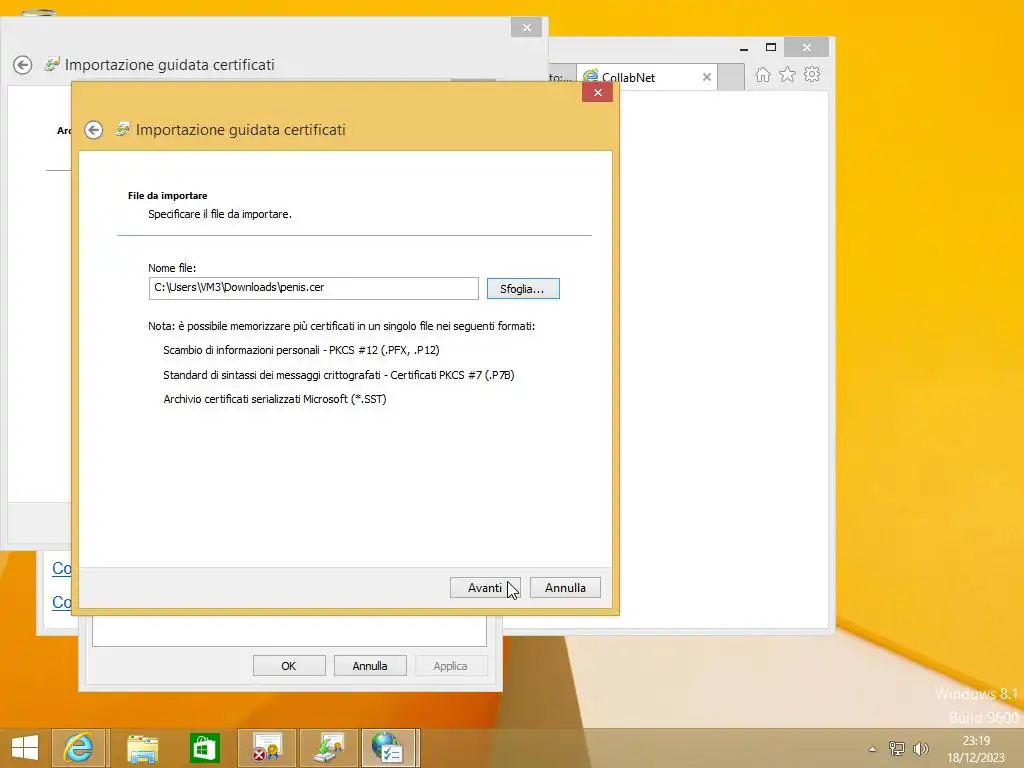The width and height of the screenshot is (1024, 768).
Task: Click certificate icon in front wizard title
Action: click(x=123, y=129)
